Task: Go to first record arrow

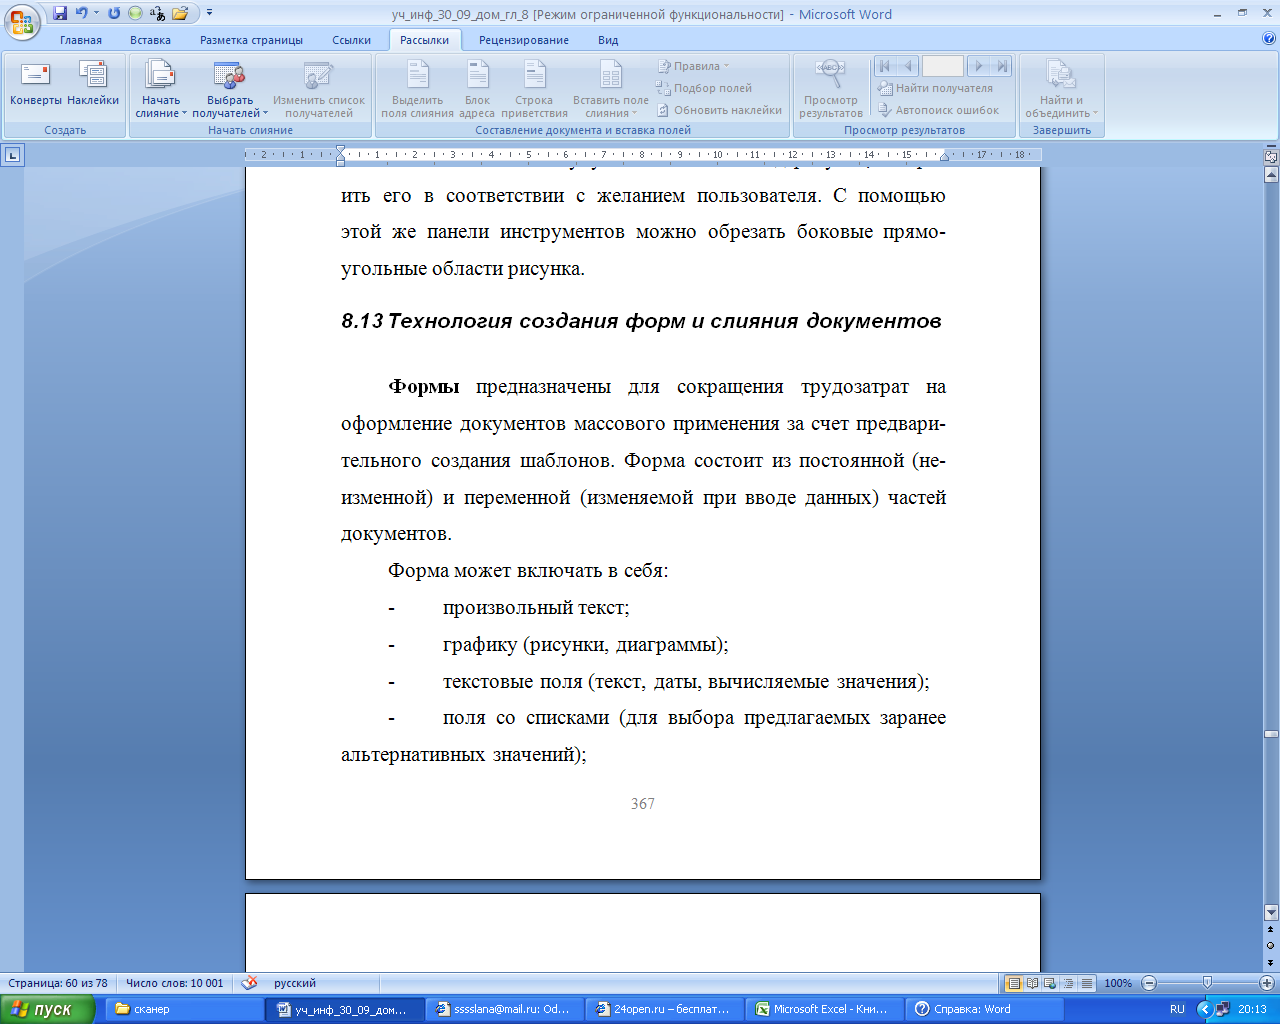Action: coord(885,66)
